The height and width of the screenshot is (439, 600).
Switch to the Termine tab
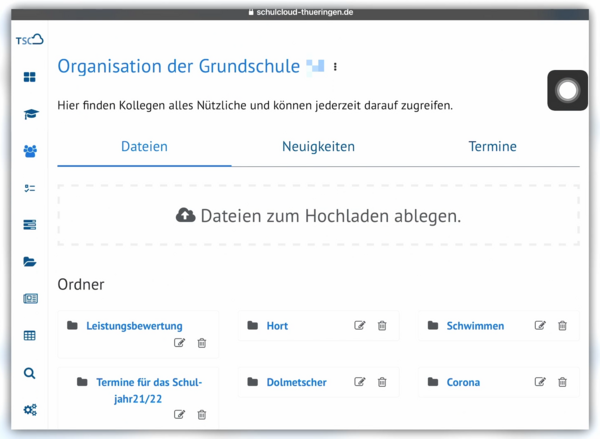[492, 147]
